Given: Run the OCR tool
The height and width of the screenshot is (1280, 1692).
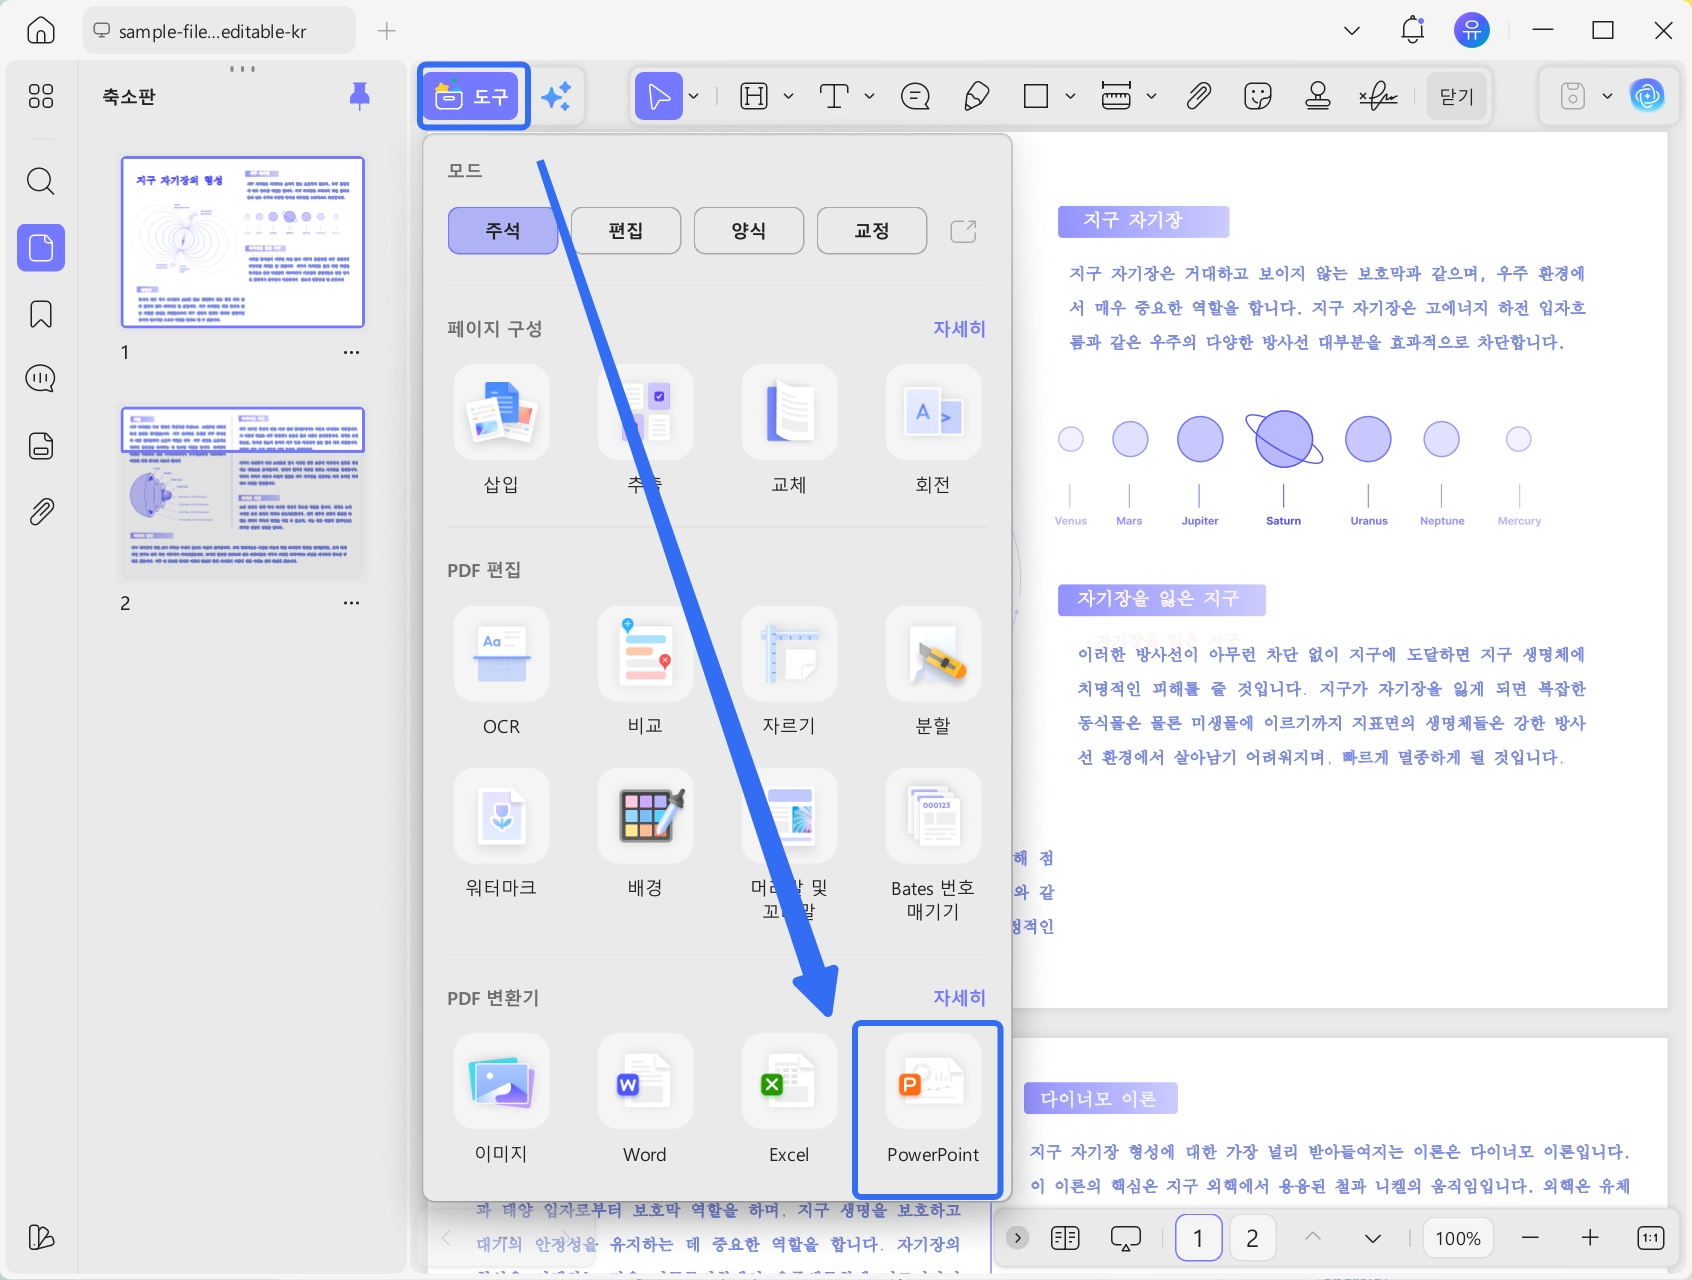Looking at the screenshot, I should click(x=501, y=672).
